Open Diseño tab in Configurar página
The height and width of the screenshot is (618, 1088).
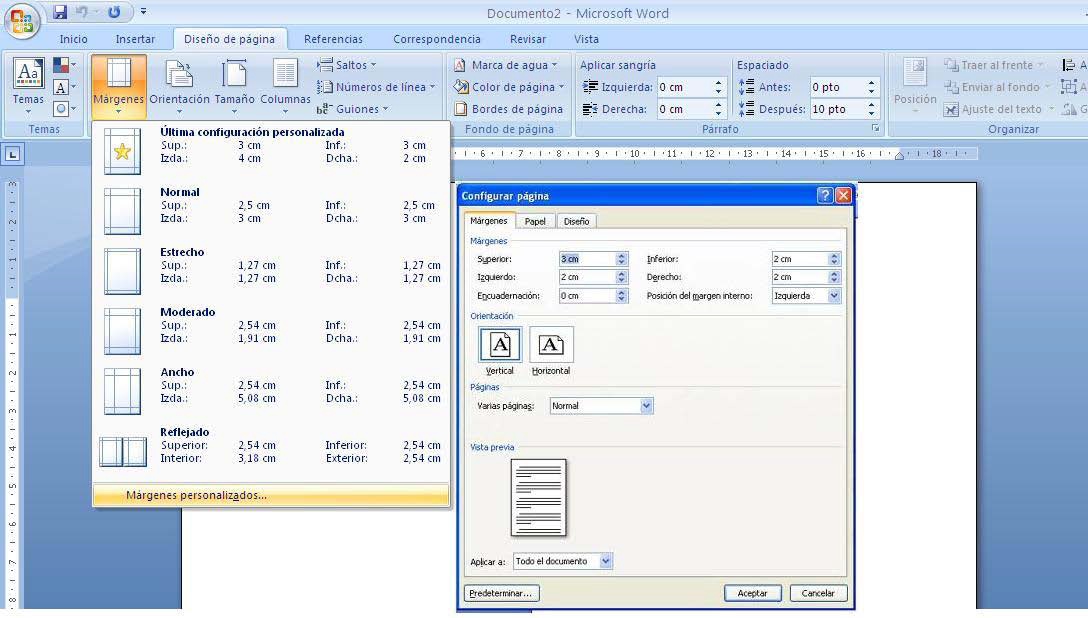coord(576,221)
